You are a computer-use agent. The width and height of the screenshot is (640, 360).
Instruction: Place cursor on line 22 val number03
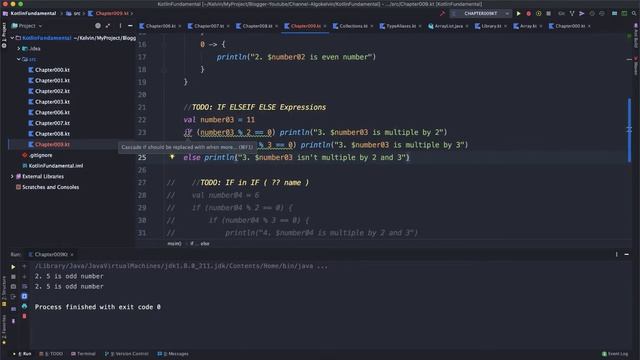point(219,120)
